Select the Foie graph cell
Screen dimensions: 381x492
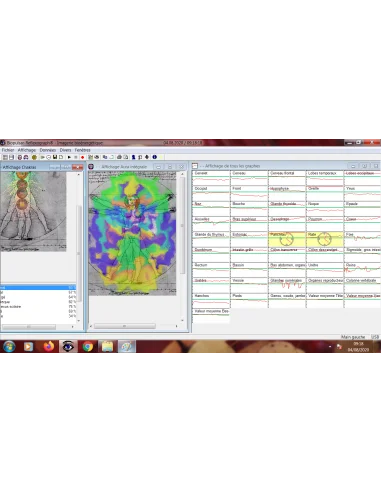click(x=363, y=239)
